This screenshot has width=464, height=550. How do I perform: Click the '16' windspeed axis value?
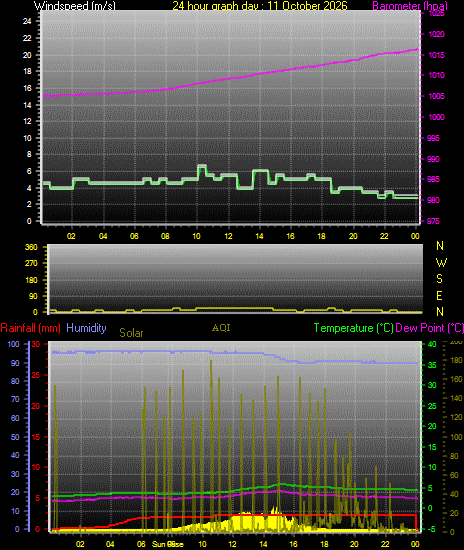click(x=27, y=88)
